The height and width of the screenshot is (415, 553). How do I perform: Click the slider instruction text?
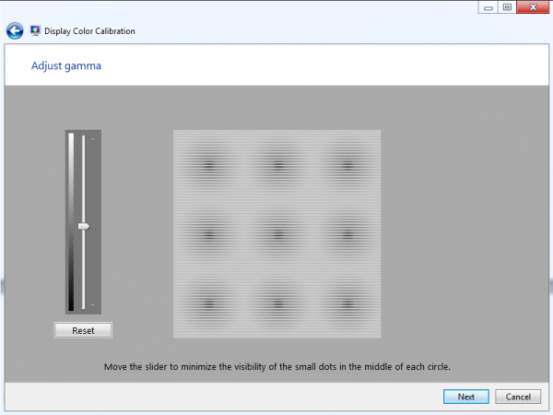click(x=277, y=367)
